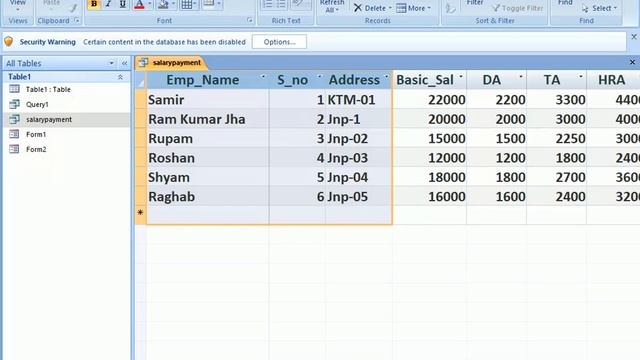Screen dimensions: 640x360
Task: Open the Select dropdown in Find group
Action: point(599,8)
